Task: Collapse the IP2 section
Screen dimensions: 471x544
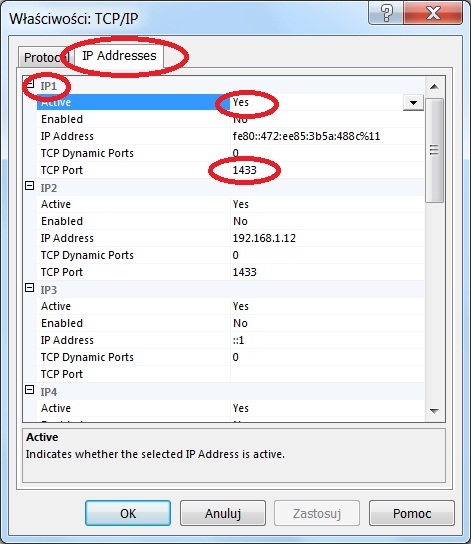Action: [x=30, y=186]
